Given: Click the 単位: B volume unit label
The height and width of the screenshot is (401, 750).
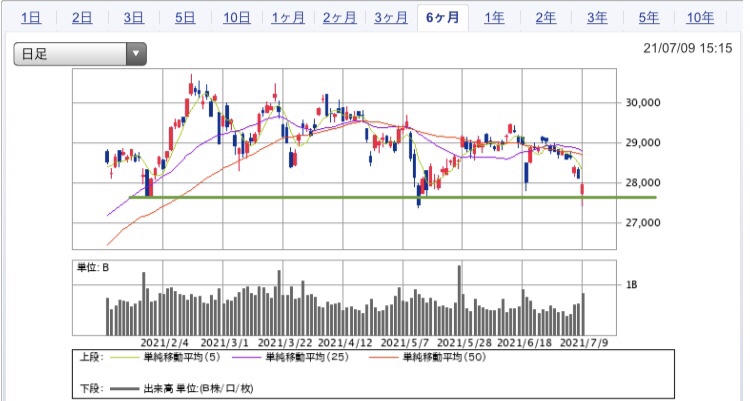Looking at the screenshot, I should 93,268.
